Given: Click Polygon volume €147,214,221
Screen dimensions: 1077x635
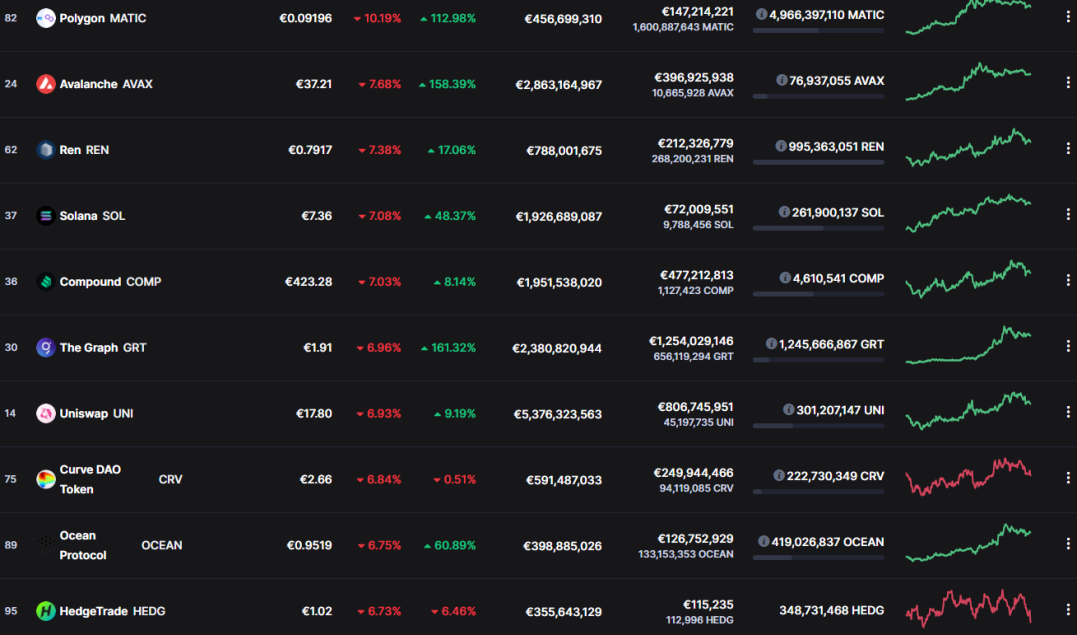Looking at the screenshot, I should (x=697, y=12).
